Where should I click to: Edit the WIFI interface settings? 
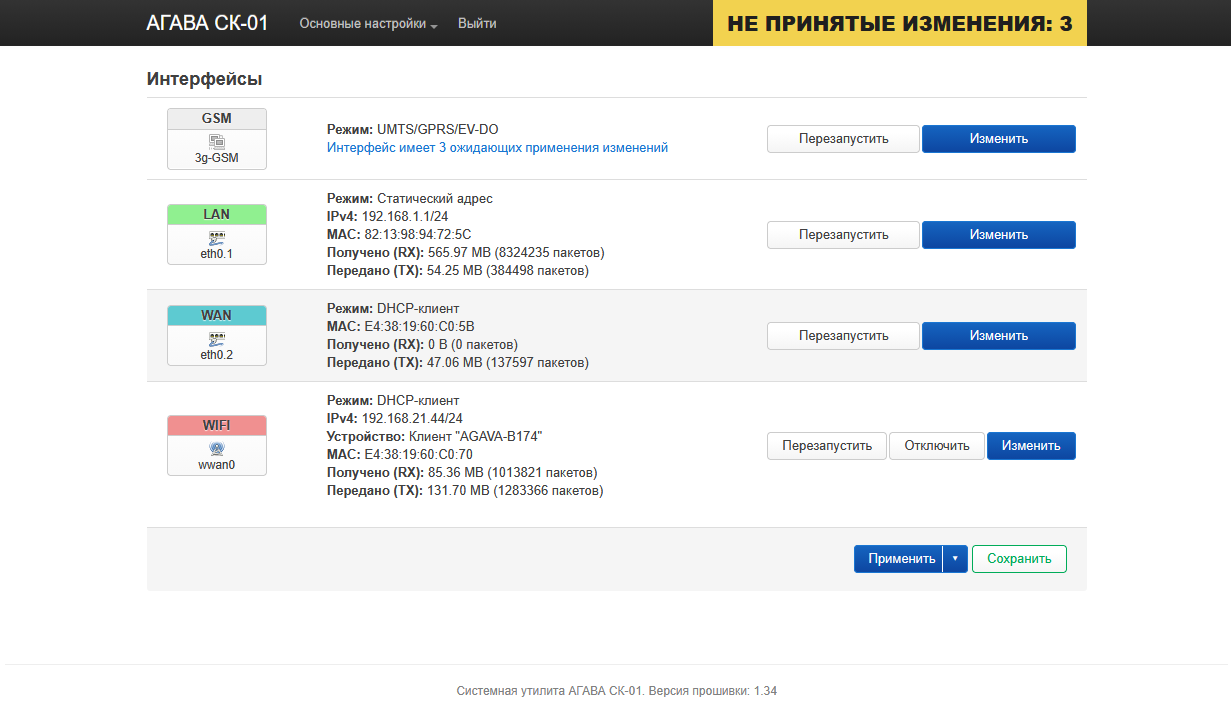point(1031,446)
